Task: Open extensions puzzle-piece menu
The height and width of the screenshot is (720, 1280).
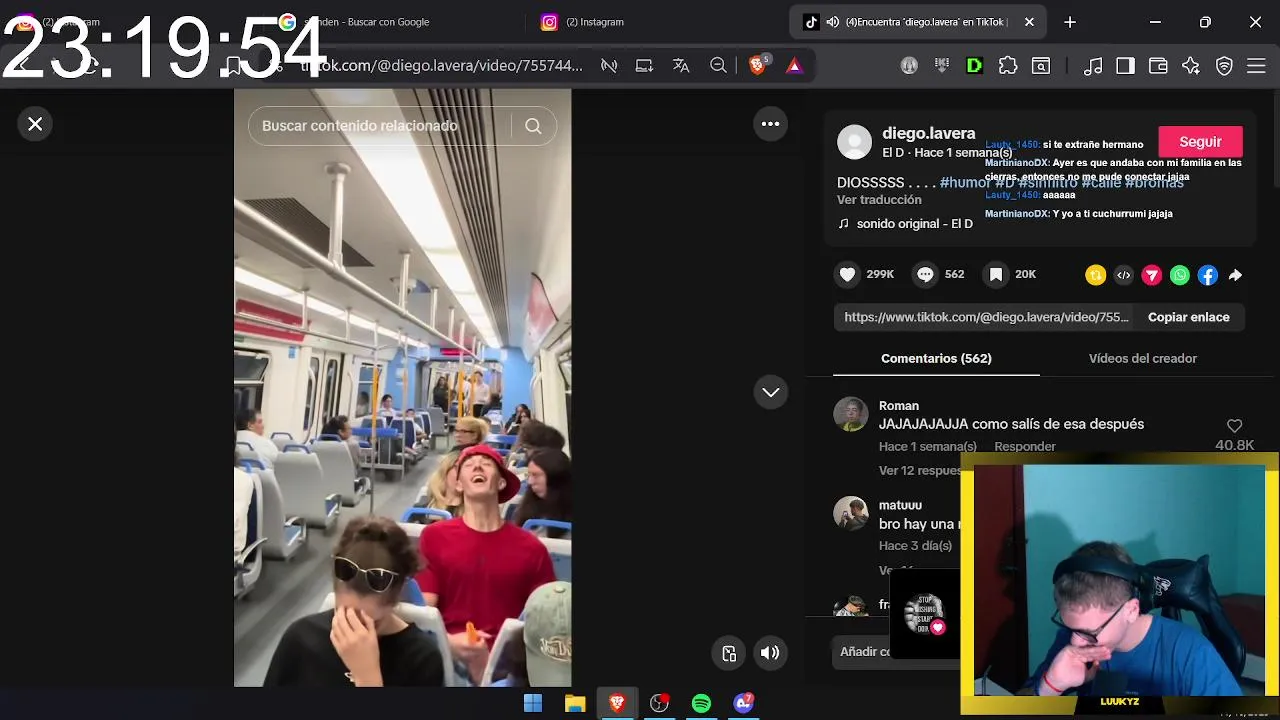Action: click(x=1008, y=66)
